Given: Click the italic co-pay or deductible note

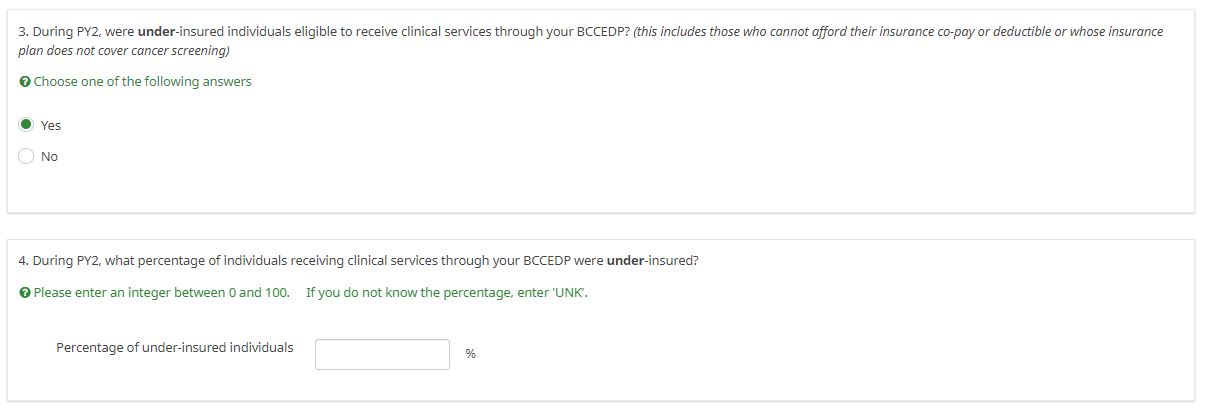Looking at the screenshot, I should point(898,32).
